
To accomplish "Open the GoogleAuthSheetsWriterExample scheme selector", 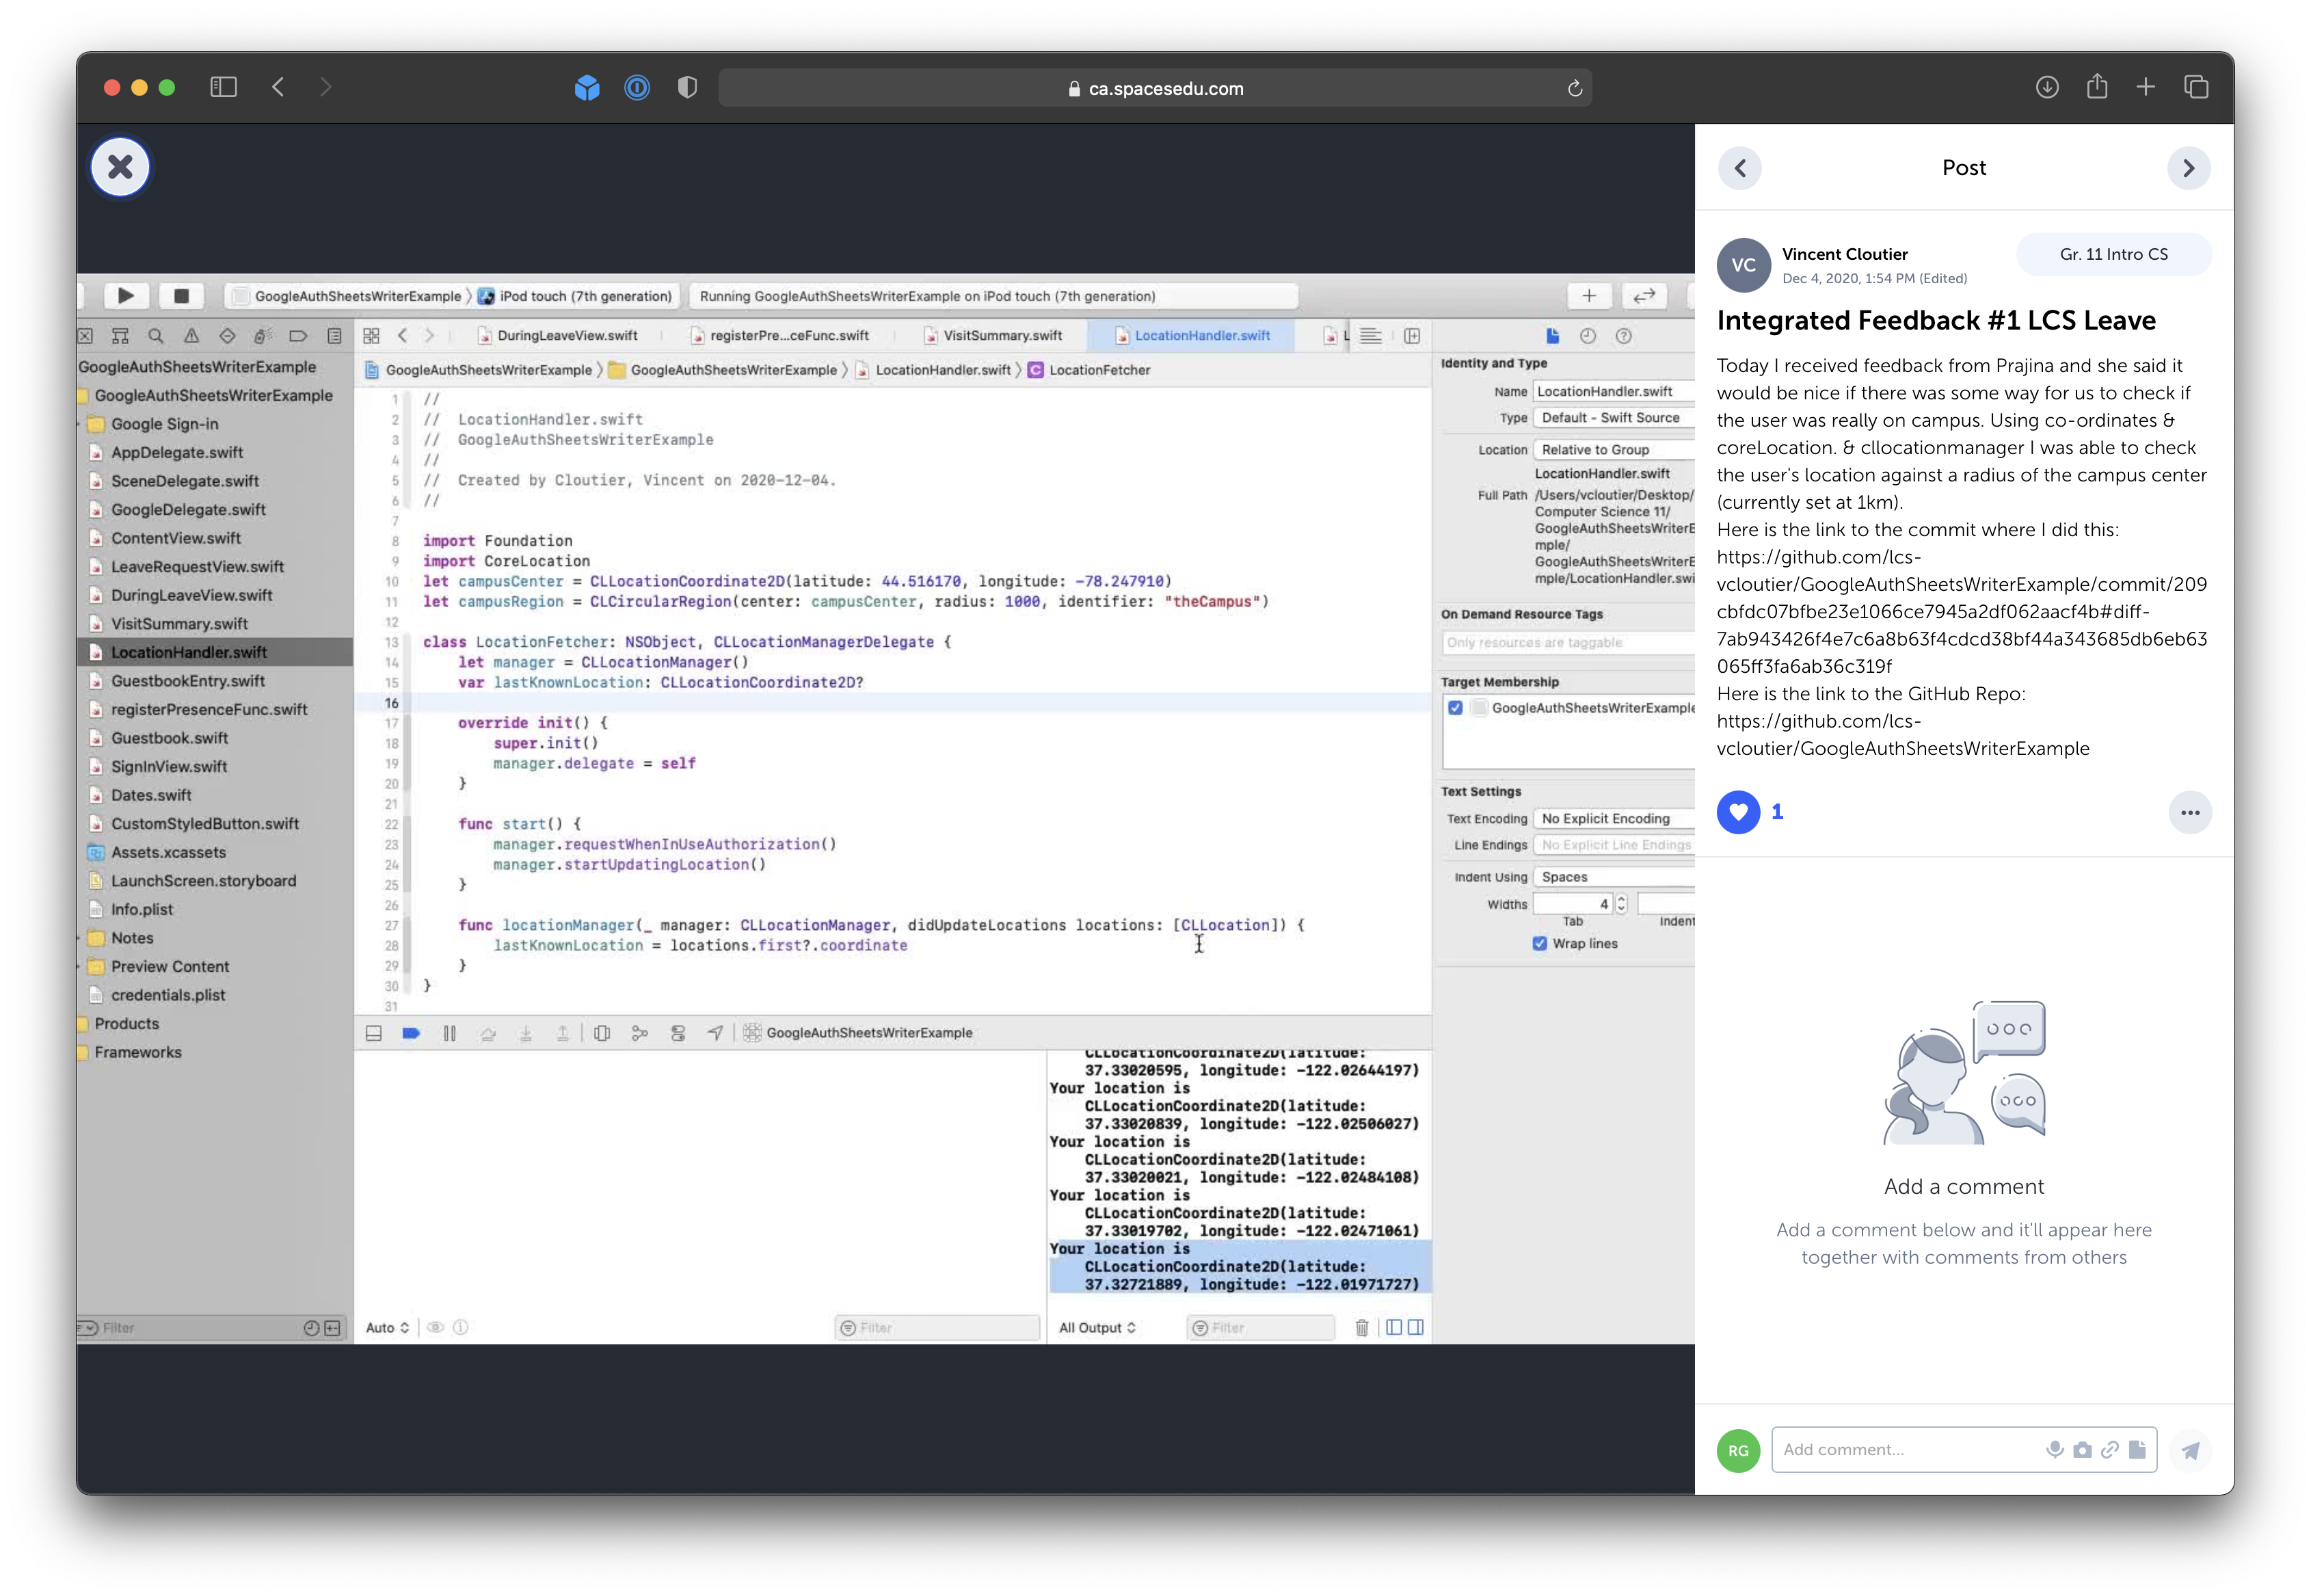I will point(347,296).
